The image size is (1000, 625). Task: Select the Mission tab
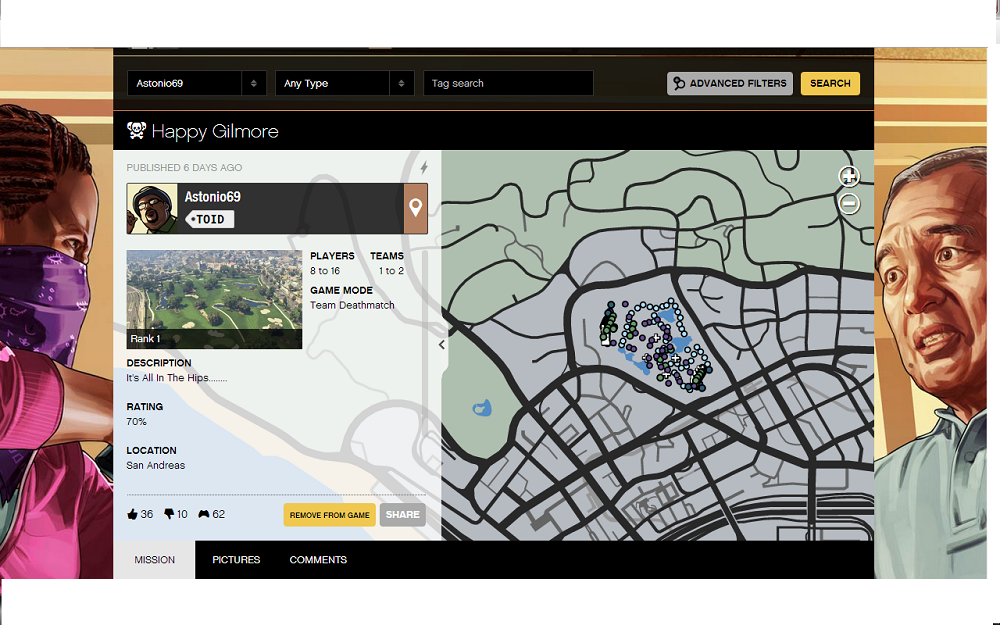pyautogui.click(x=155, y=560)
